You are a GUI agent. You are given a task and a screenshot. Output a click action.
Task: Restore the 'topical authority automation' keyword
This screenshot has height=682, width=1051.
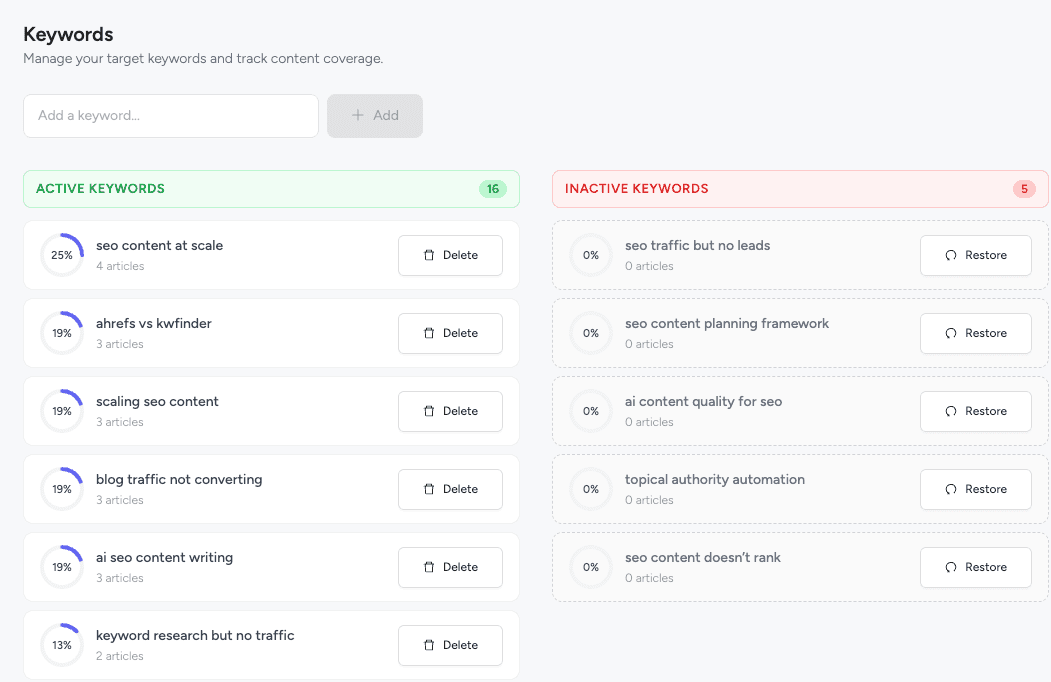tap(975, 489)
